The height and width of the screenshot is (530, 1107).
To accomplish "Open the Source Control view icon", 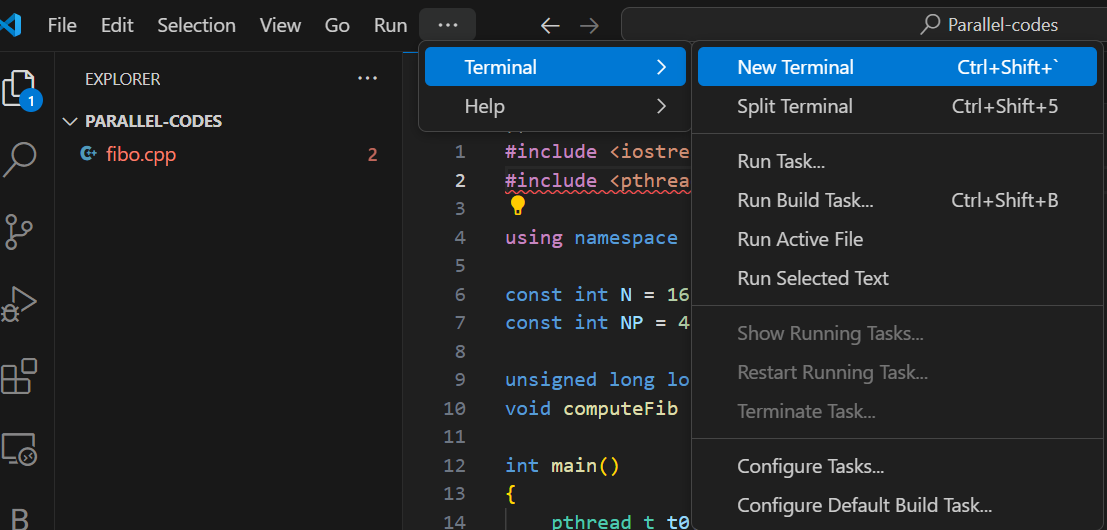I will pos(20,231).
